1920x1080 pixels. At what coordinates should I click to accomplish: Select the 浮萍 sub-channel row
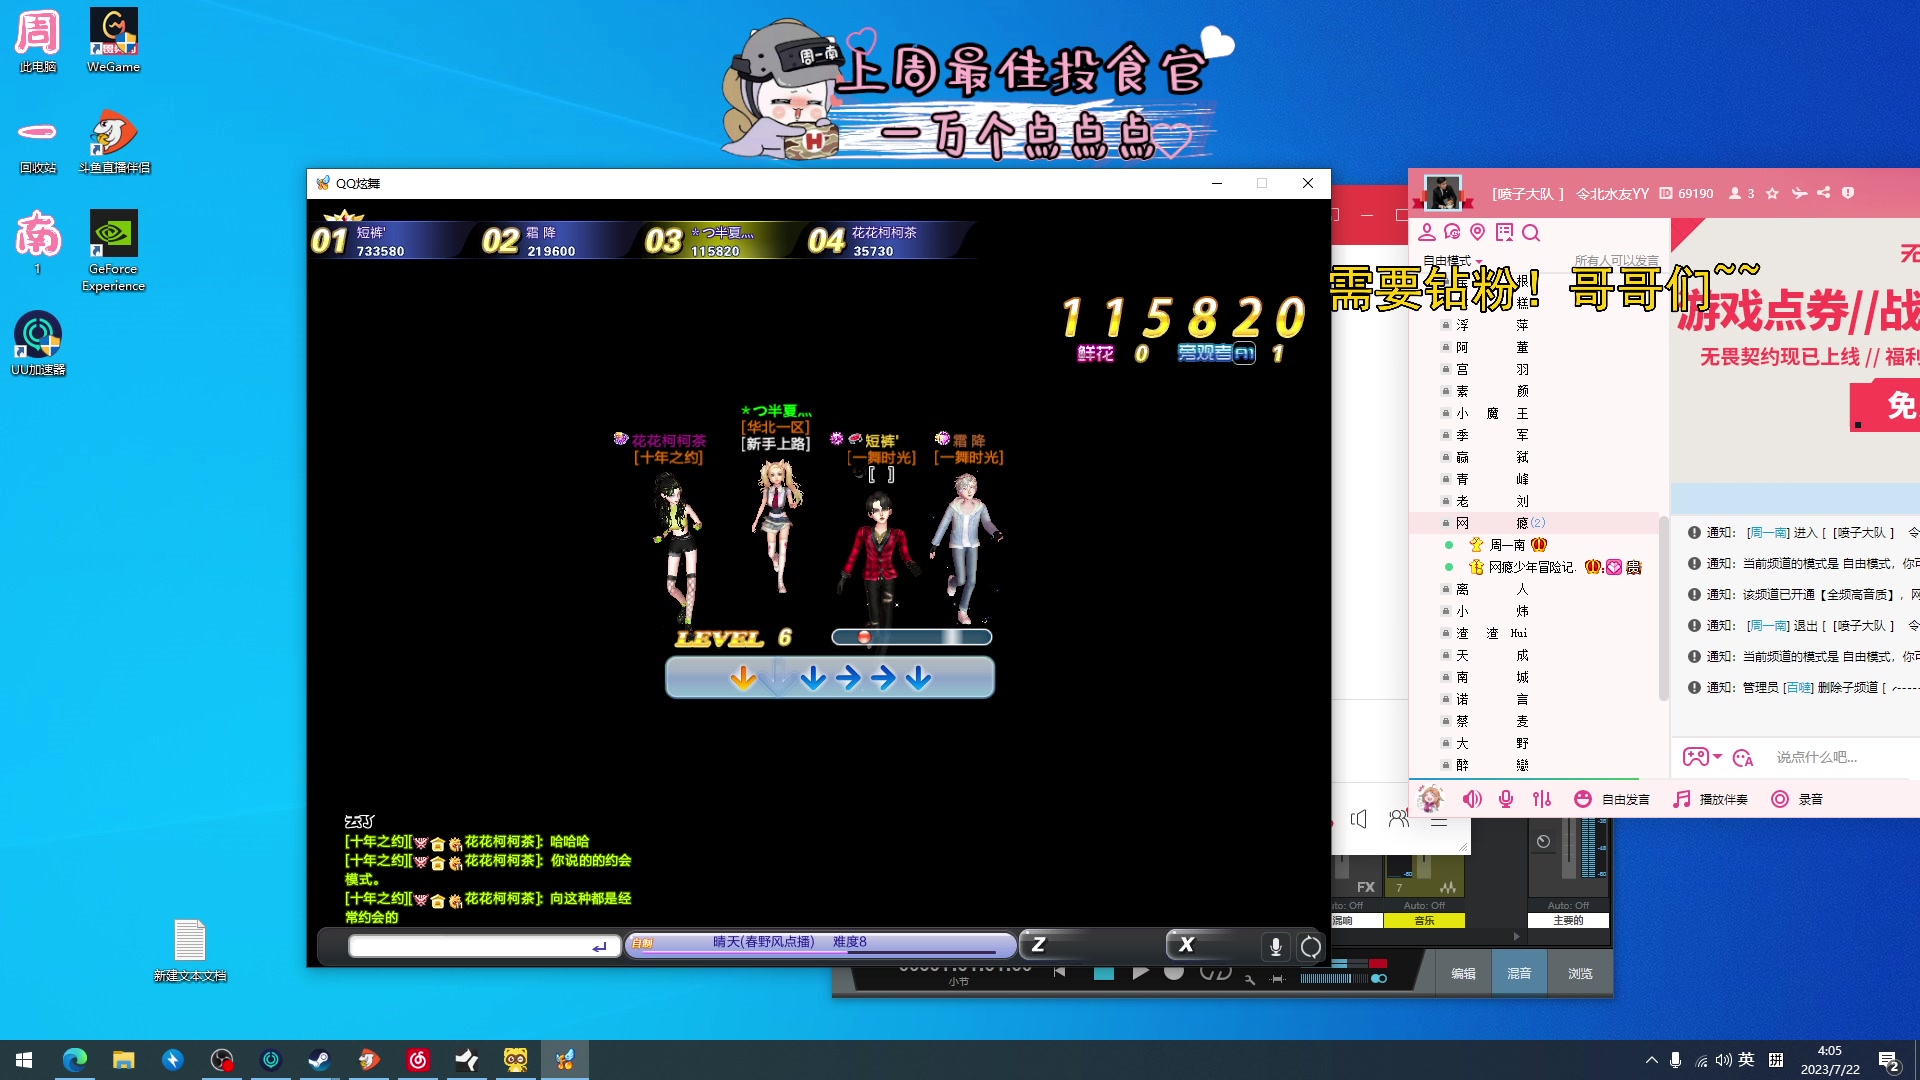(x=1534, y=325)
